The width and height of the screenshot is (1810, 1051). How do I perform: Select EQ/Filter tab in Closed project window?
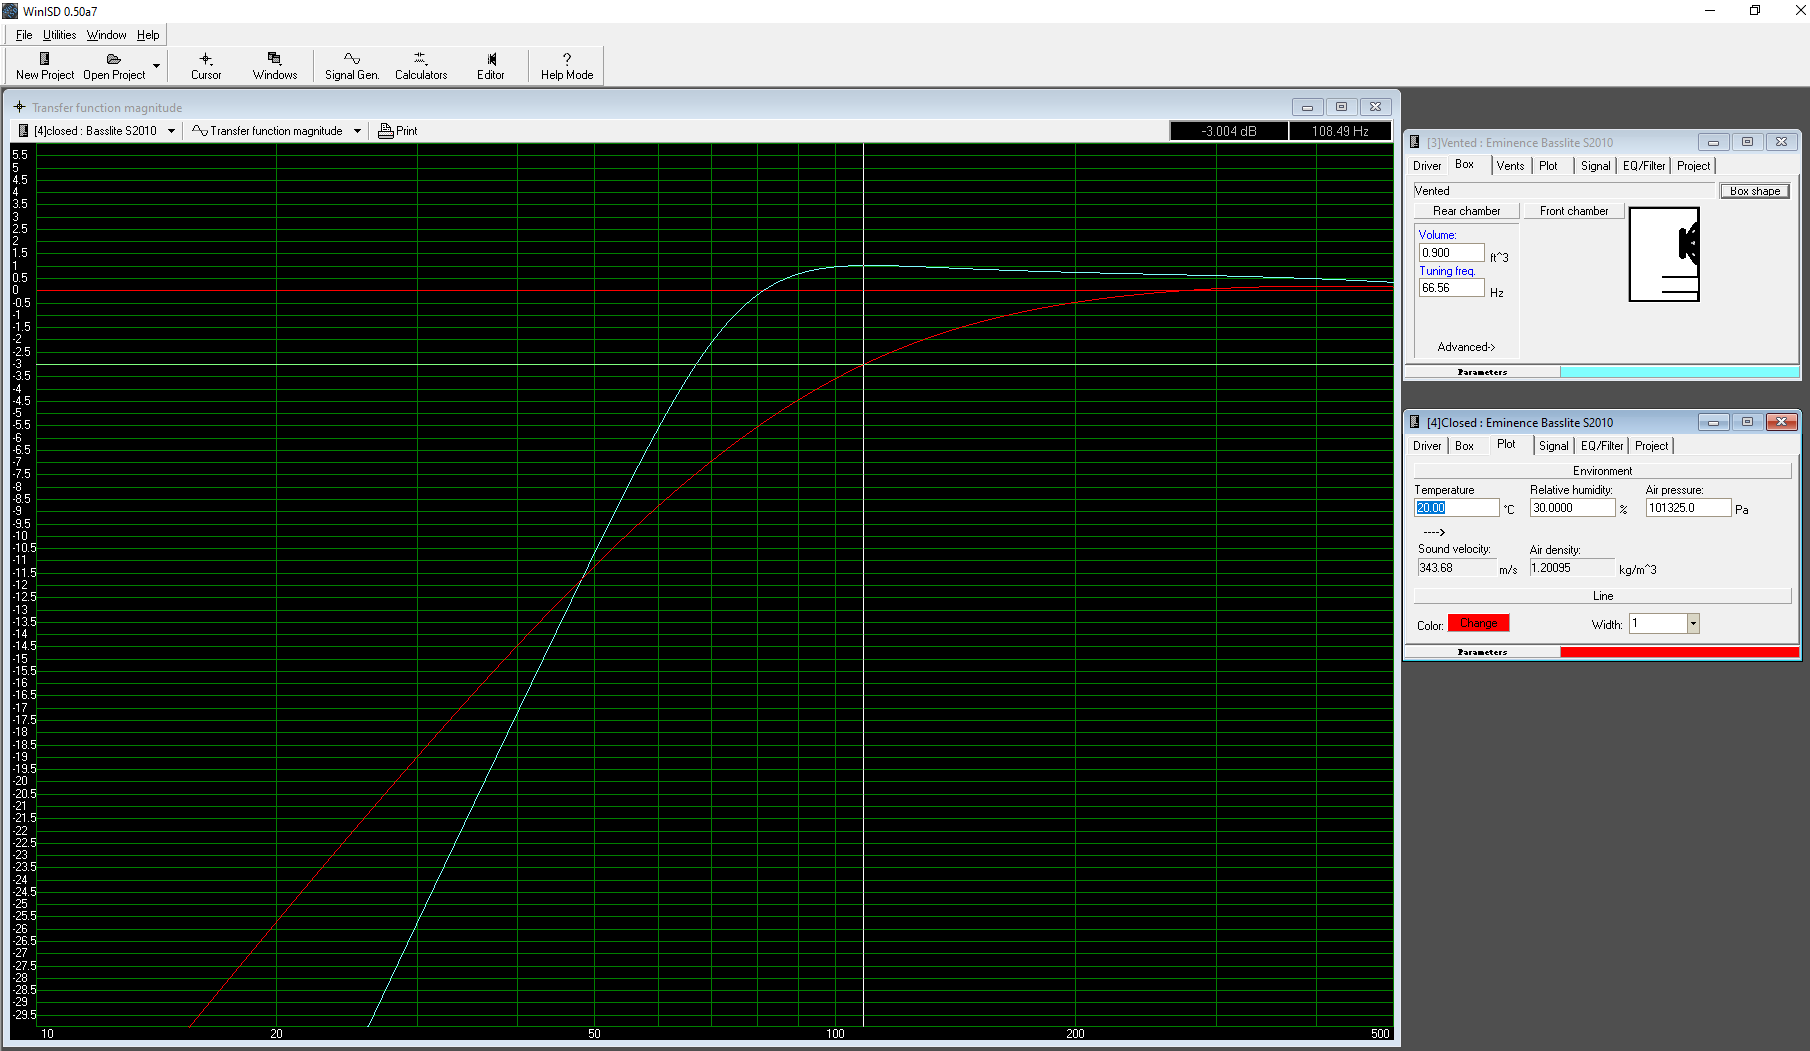click(x=1602, y=446)
